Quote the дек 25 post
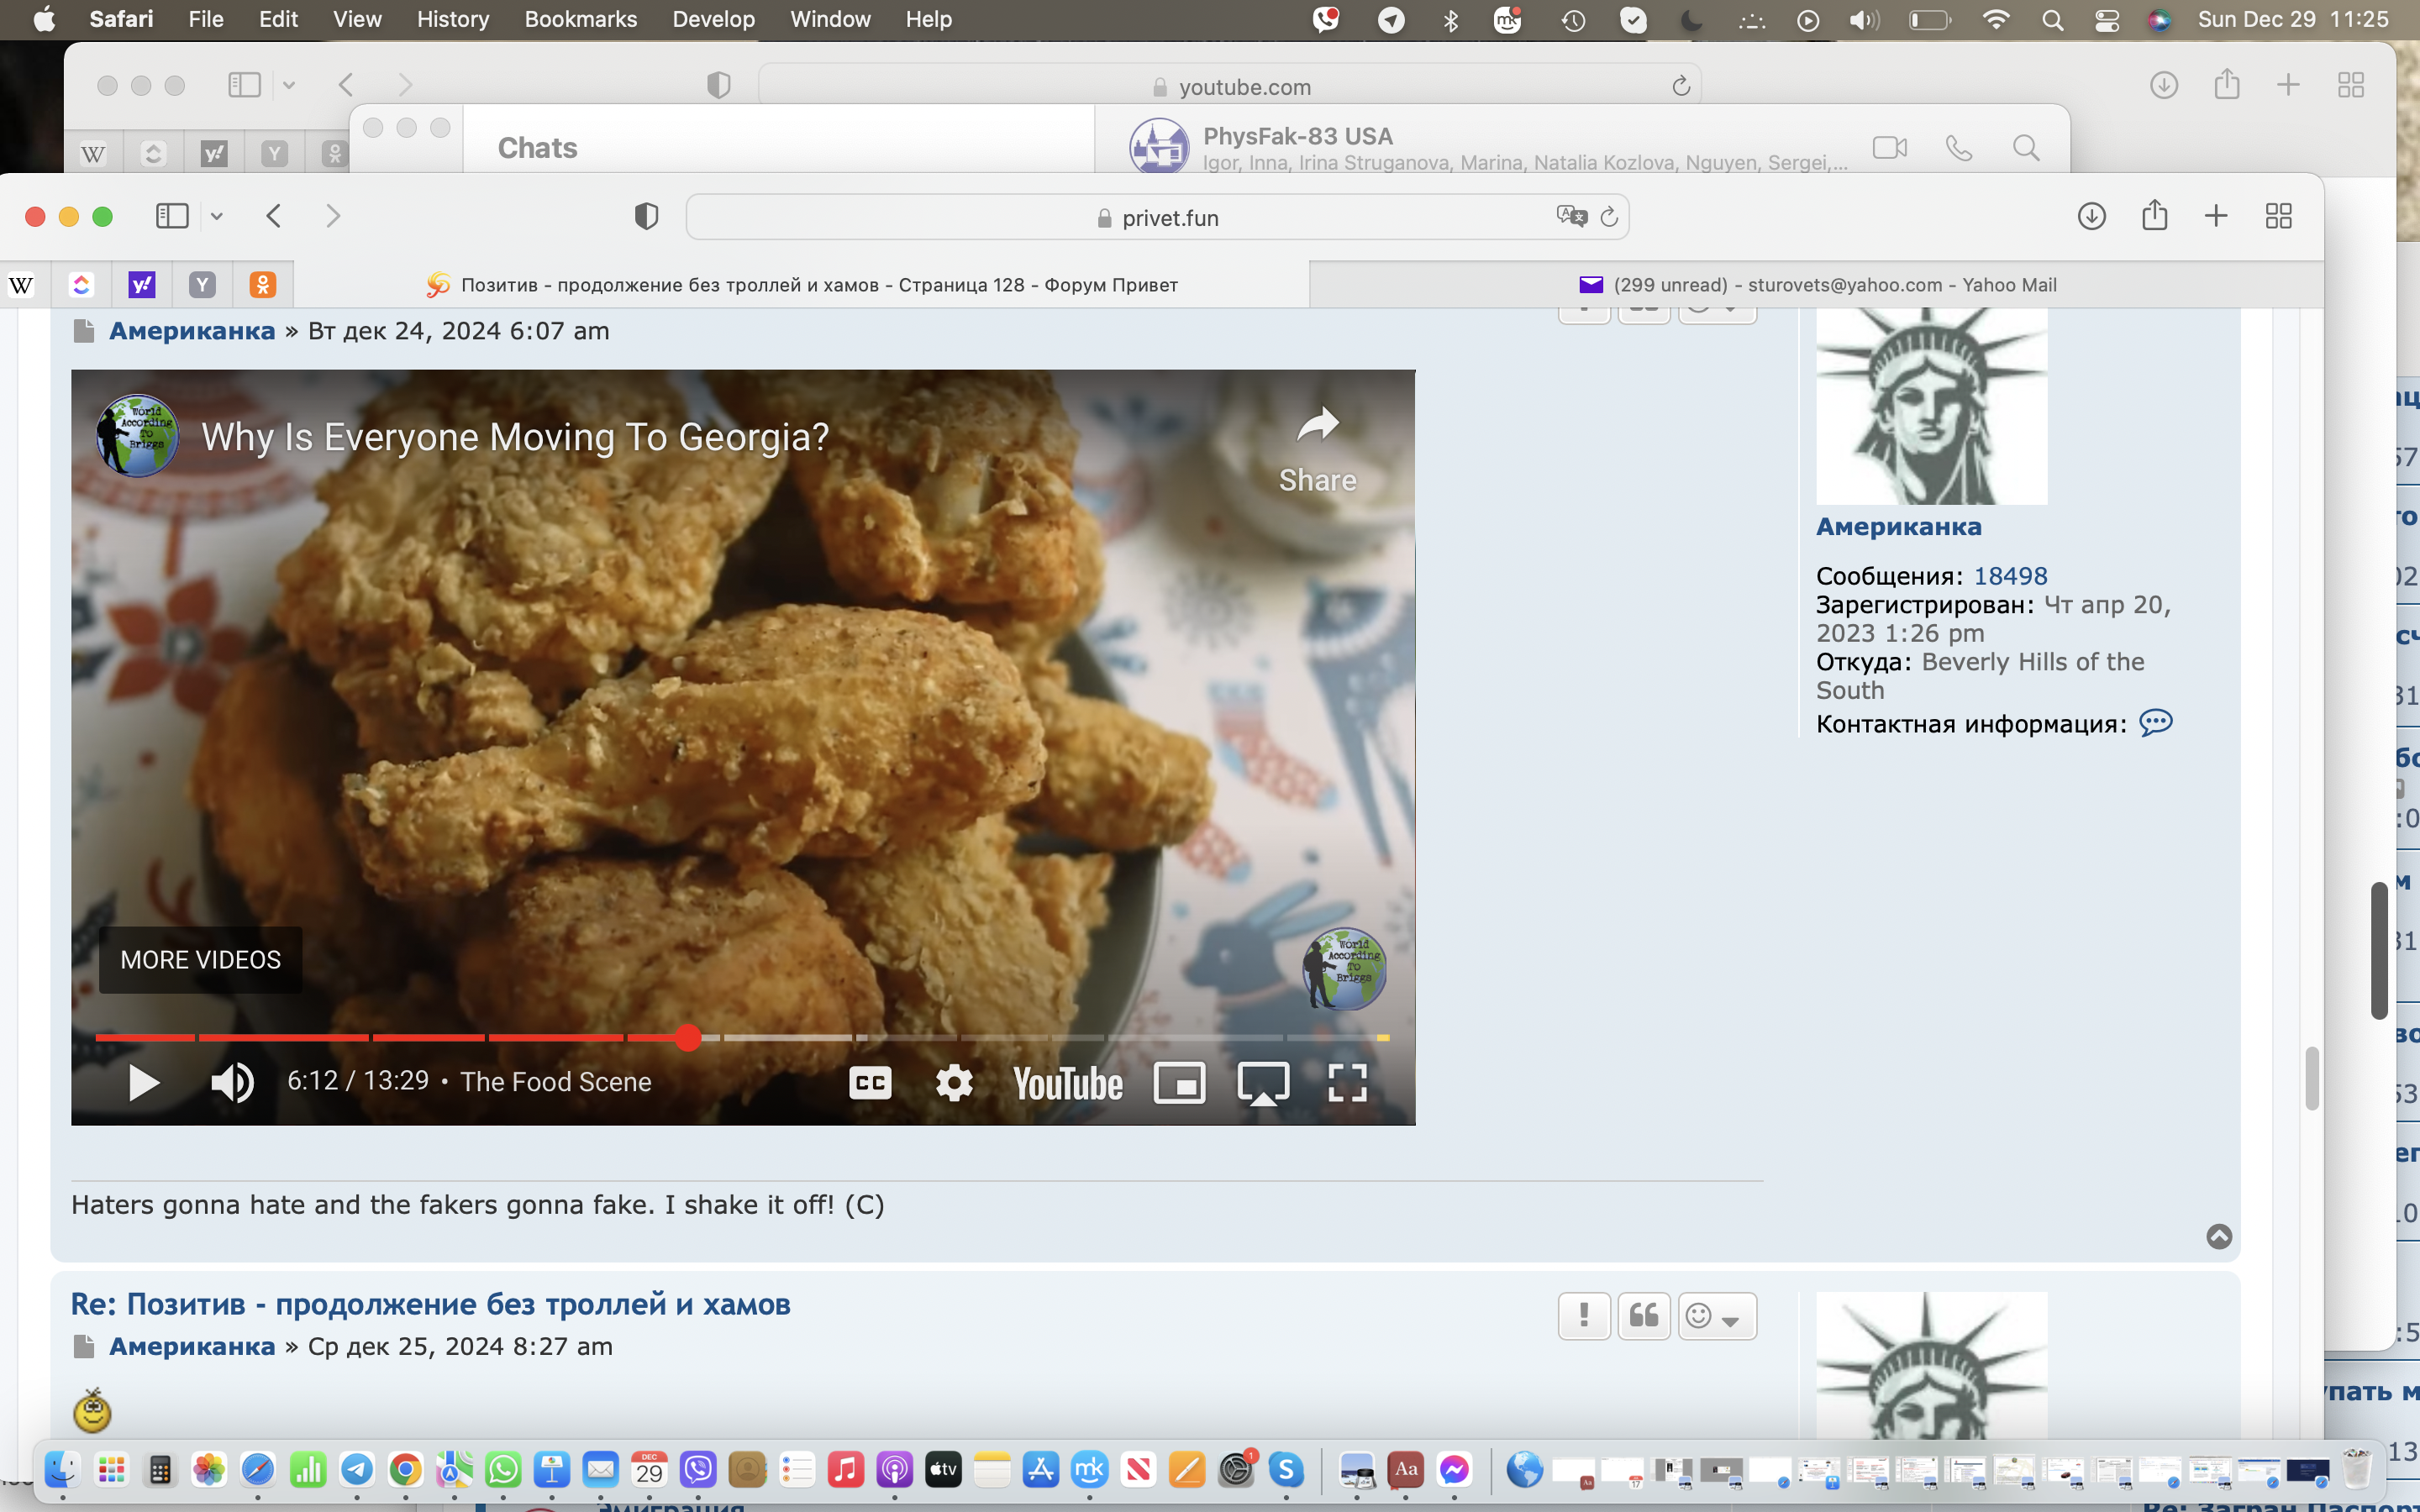Screen dimensions: 2420x1512 [x=1644, y=1315]
